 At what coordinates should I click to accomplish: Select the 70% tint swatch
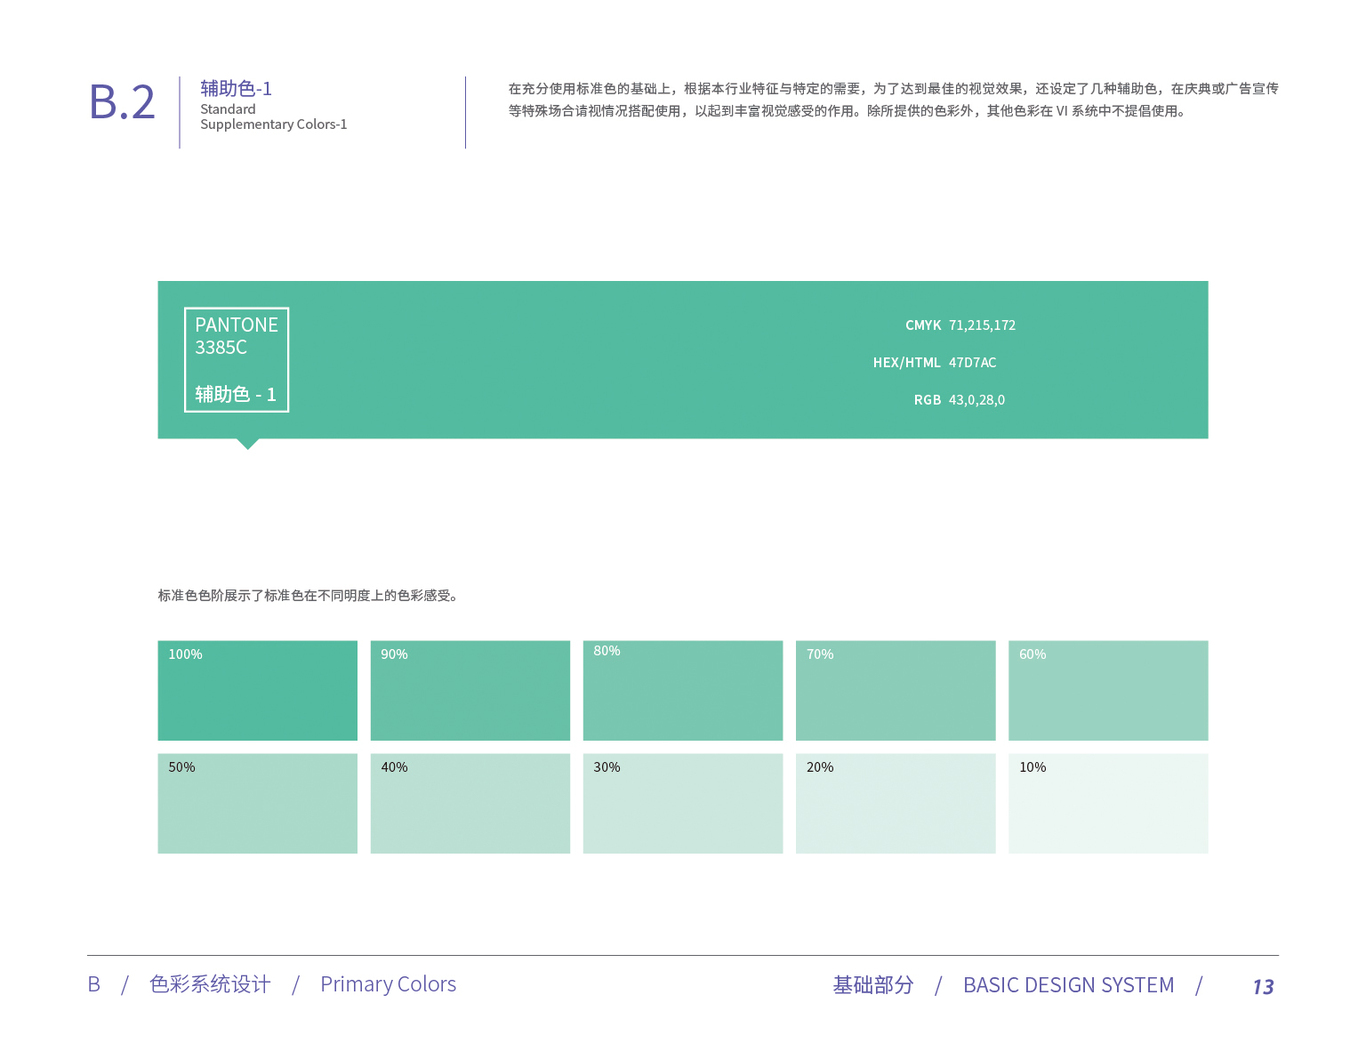coord(896,690)
